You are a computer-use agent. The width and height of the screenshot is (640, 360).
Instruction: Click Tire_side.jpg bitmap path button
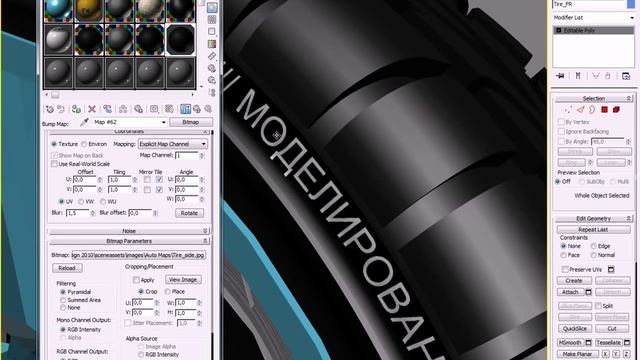pyautogui.click(x=139, y=255)
